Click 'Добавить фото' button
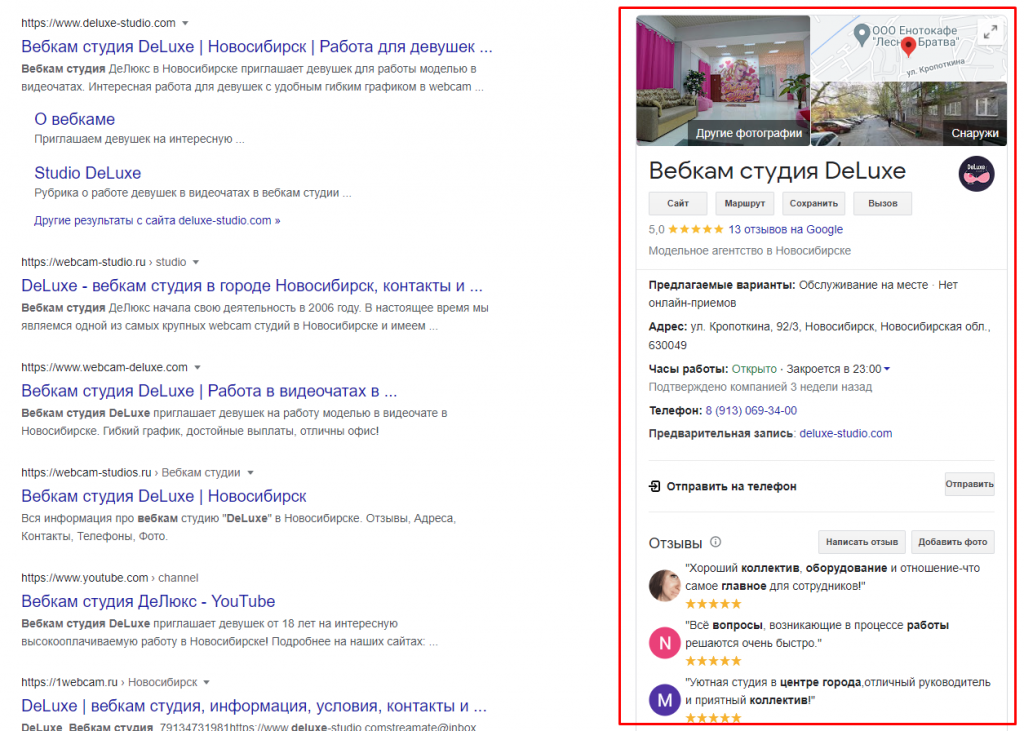This screenshot has width=1024, height=731. pos(953,542)
